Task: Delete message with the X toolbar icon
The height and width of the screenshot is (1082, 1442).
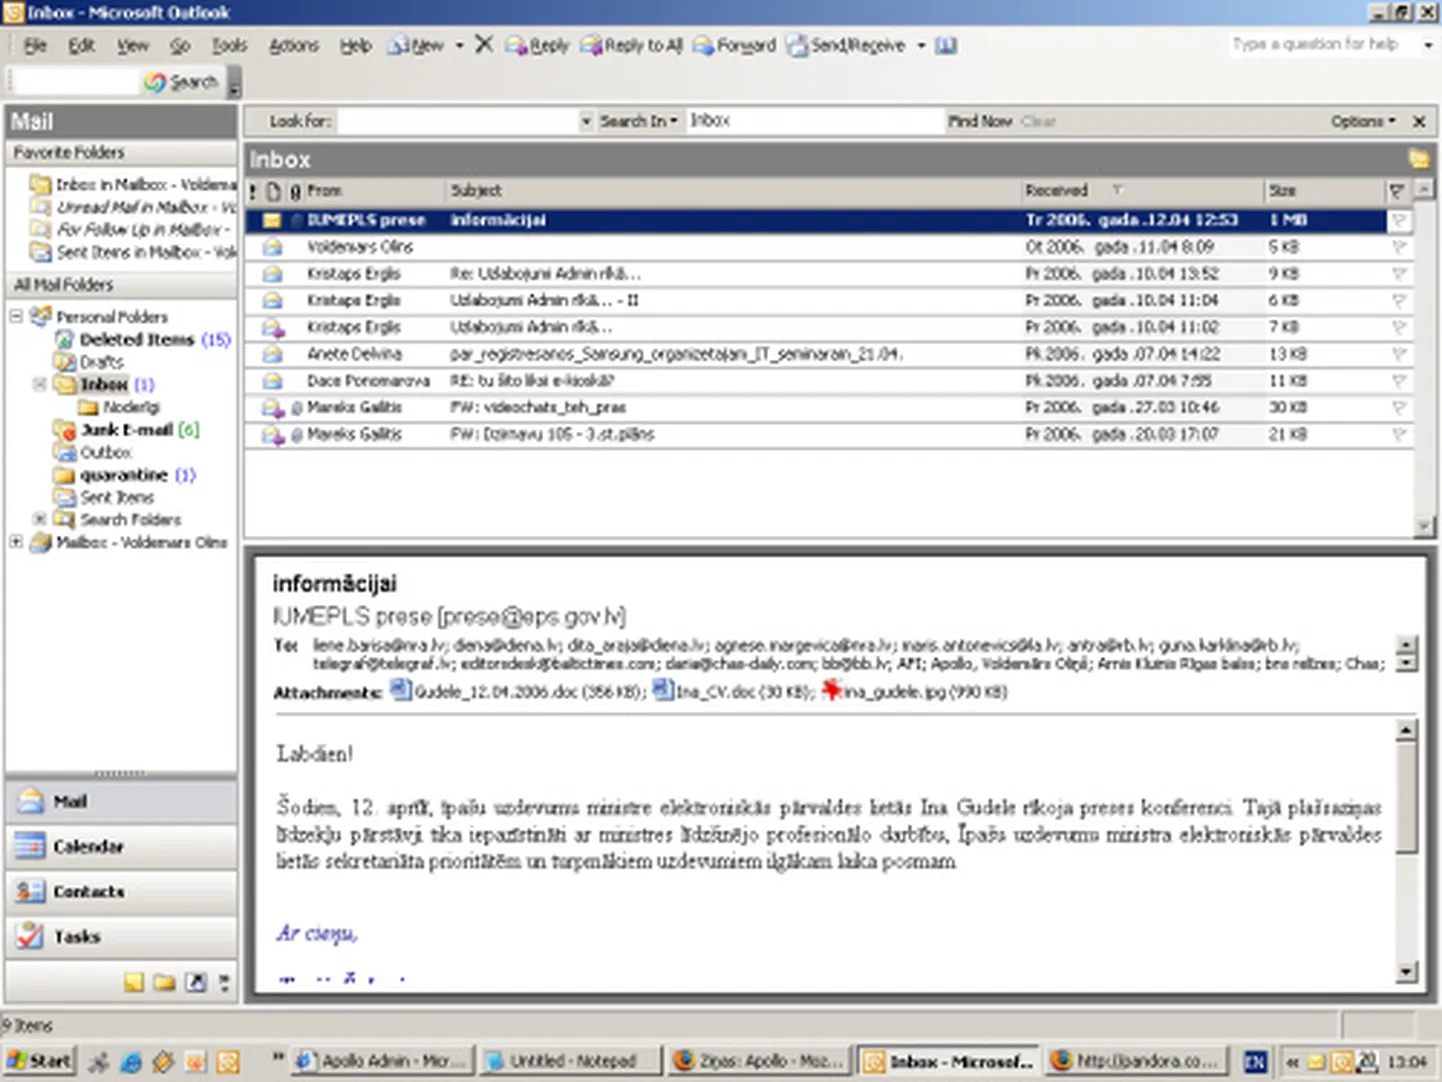Action: coord(484,44)
